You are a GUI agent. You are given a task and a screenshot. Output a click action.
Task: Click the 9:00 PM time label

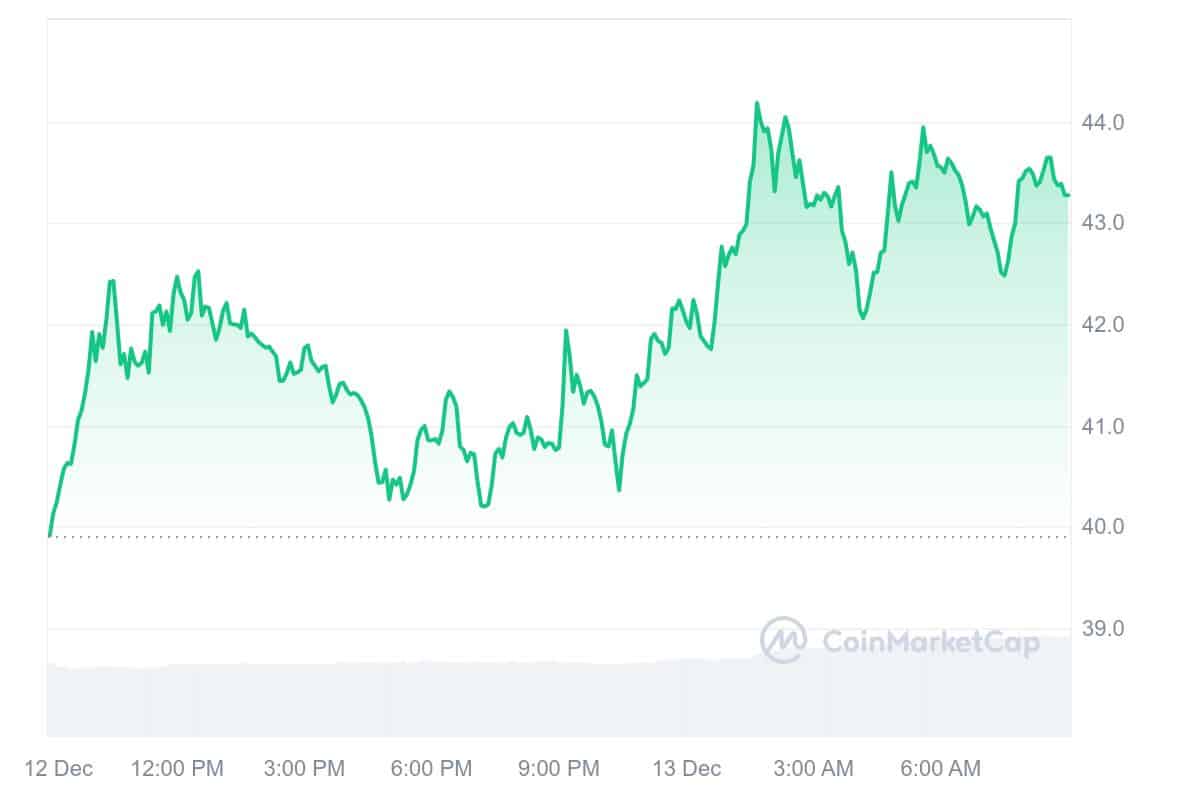tap(558, 769)
